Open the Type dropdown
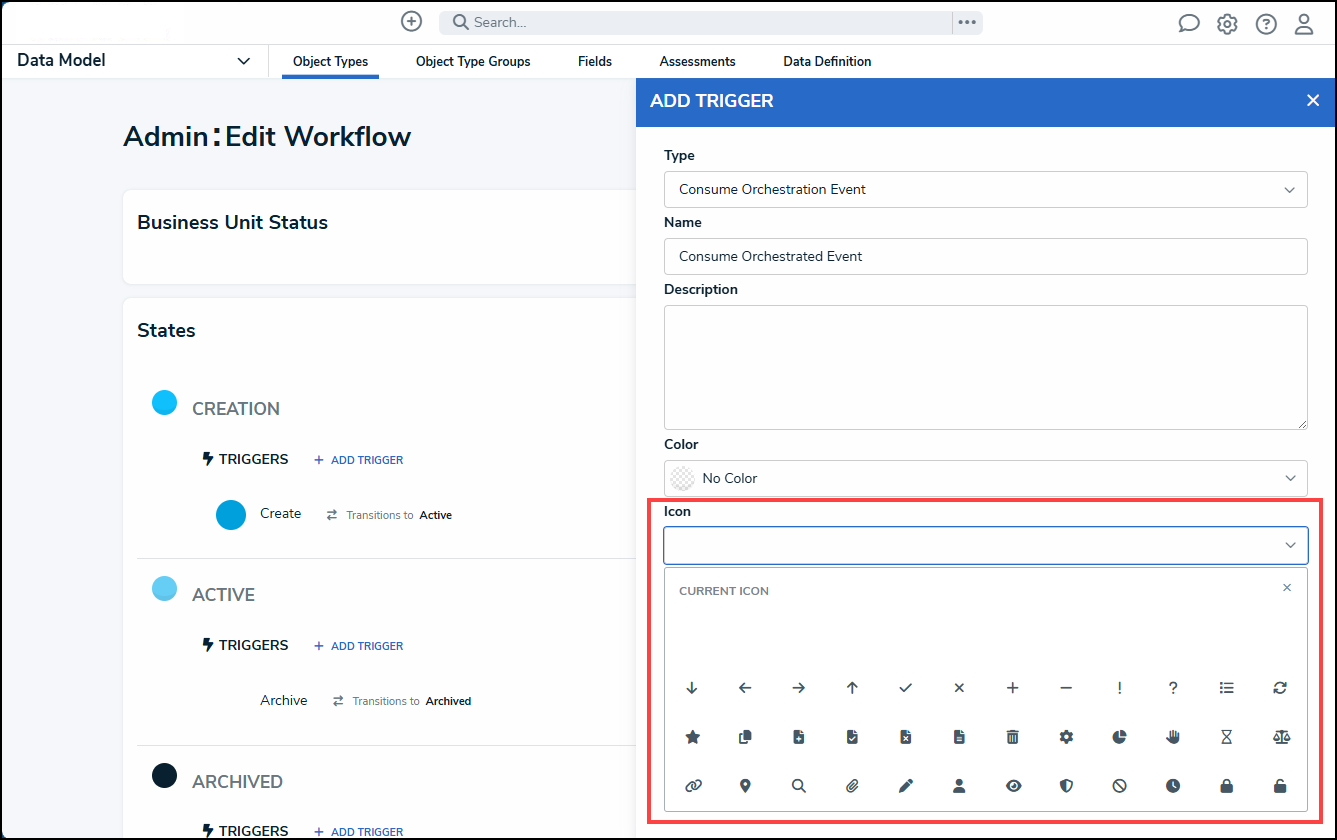Screen dimensions: 1337x840 pyautogui.click(x=985, y=189)
